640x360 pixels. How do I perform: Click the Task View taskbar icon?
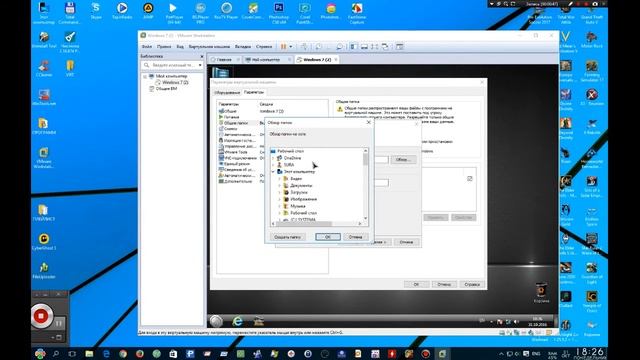72,353
